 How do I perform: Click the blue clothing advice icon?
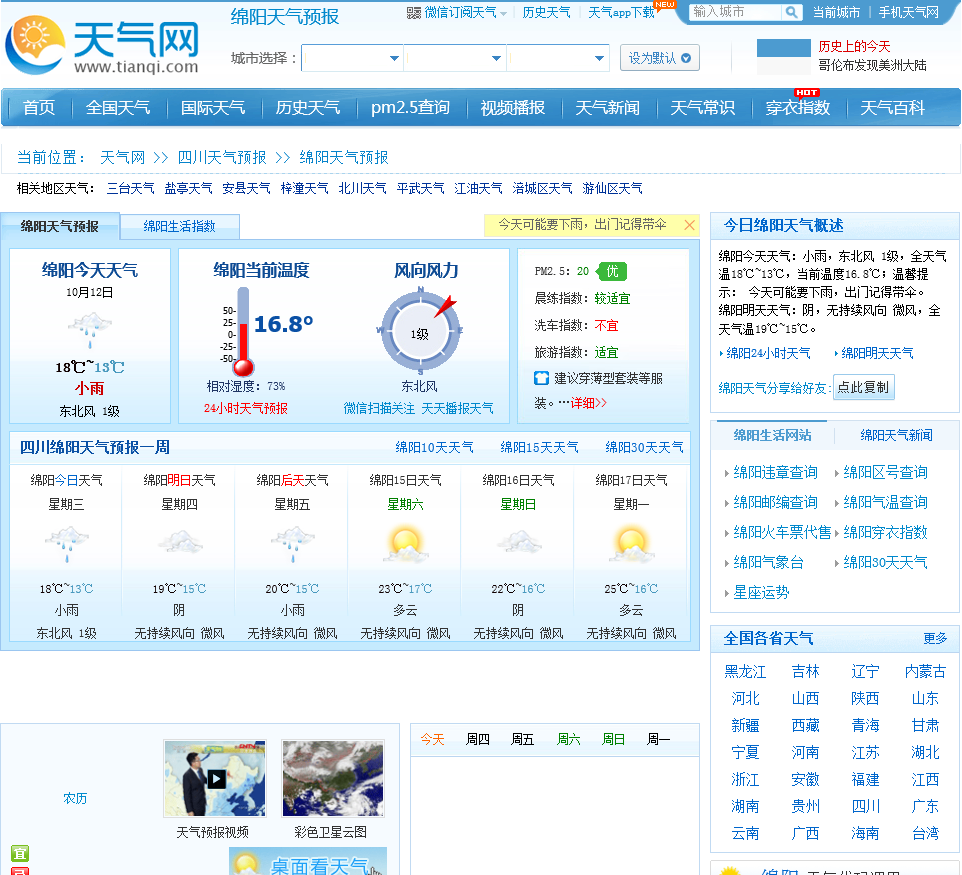(539, 375)
